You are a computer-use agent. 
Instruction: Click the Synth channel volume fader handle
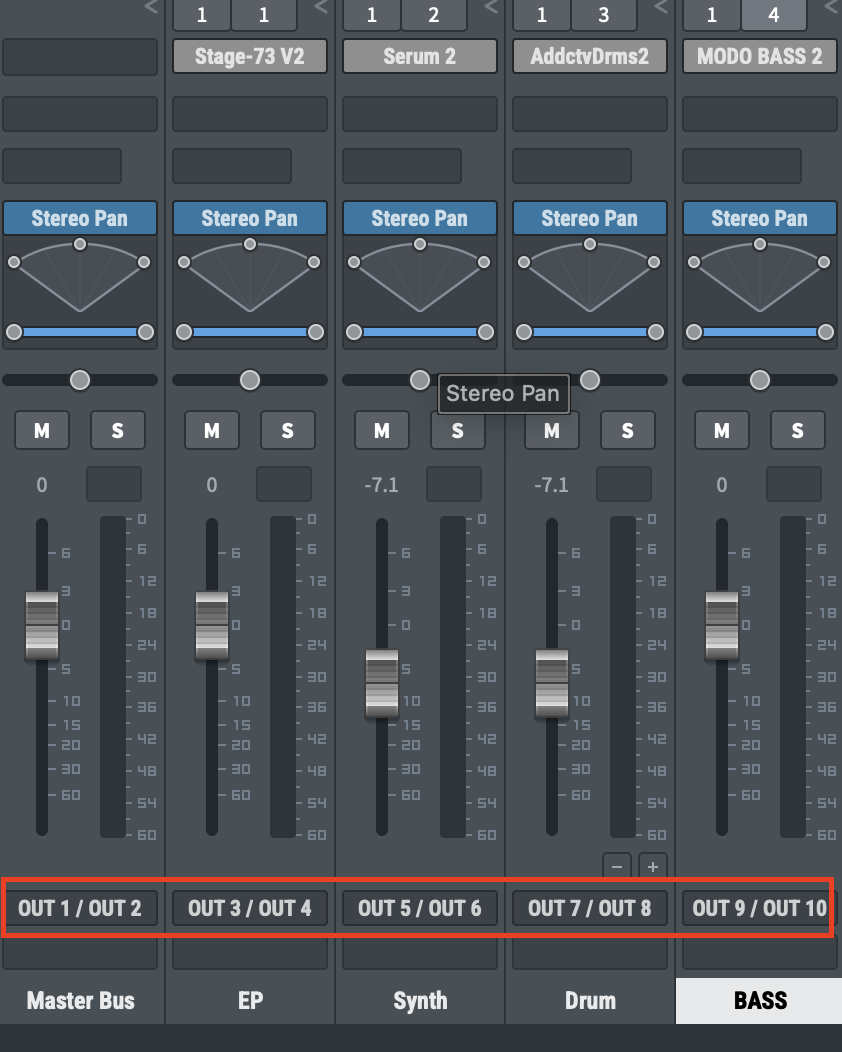[382, 684]
